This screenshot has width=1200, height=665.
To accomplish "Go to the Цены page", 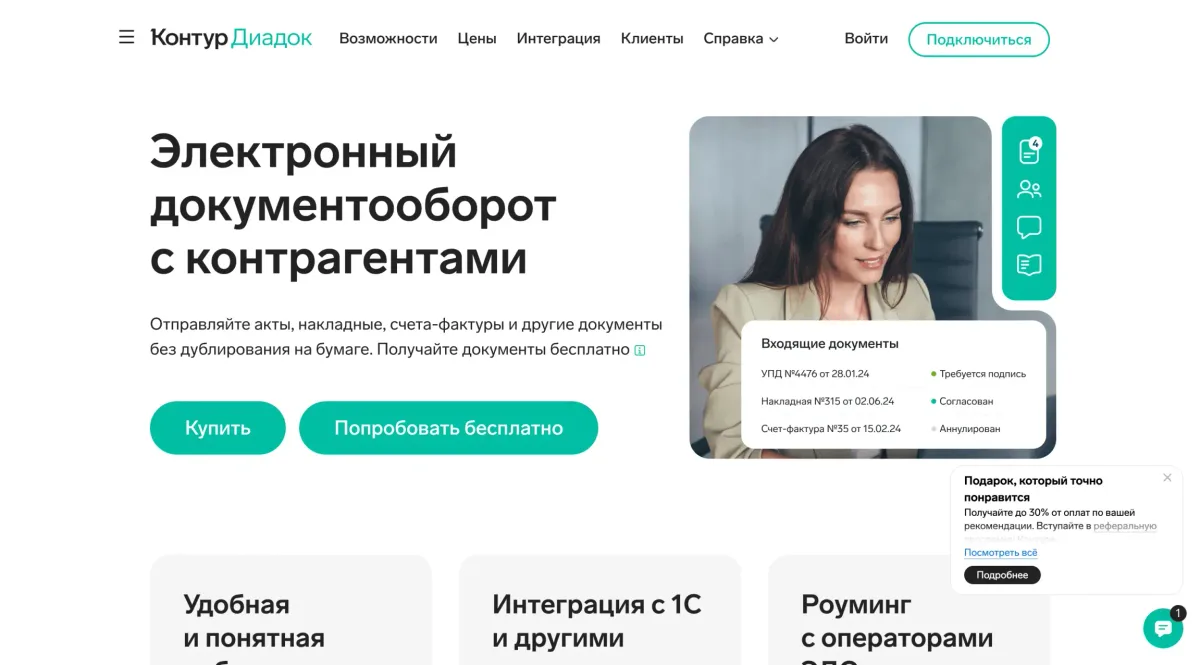I will pos(477,39).
